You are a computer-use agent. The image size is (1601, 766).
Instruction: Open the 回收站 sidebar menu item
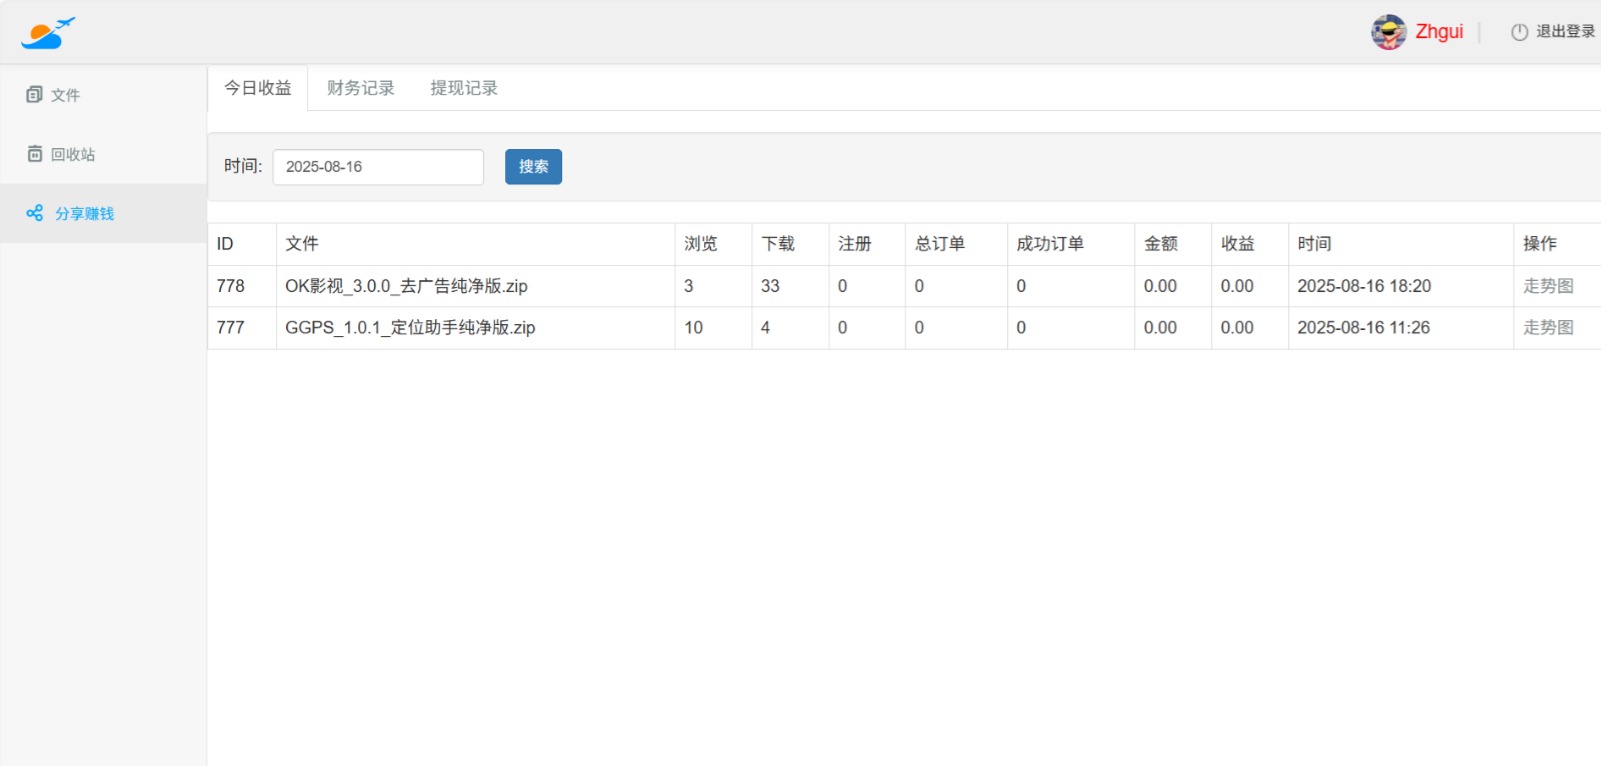73,154
